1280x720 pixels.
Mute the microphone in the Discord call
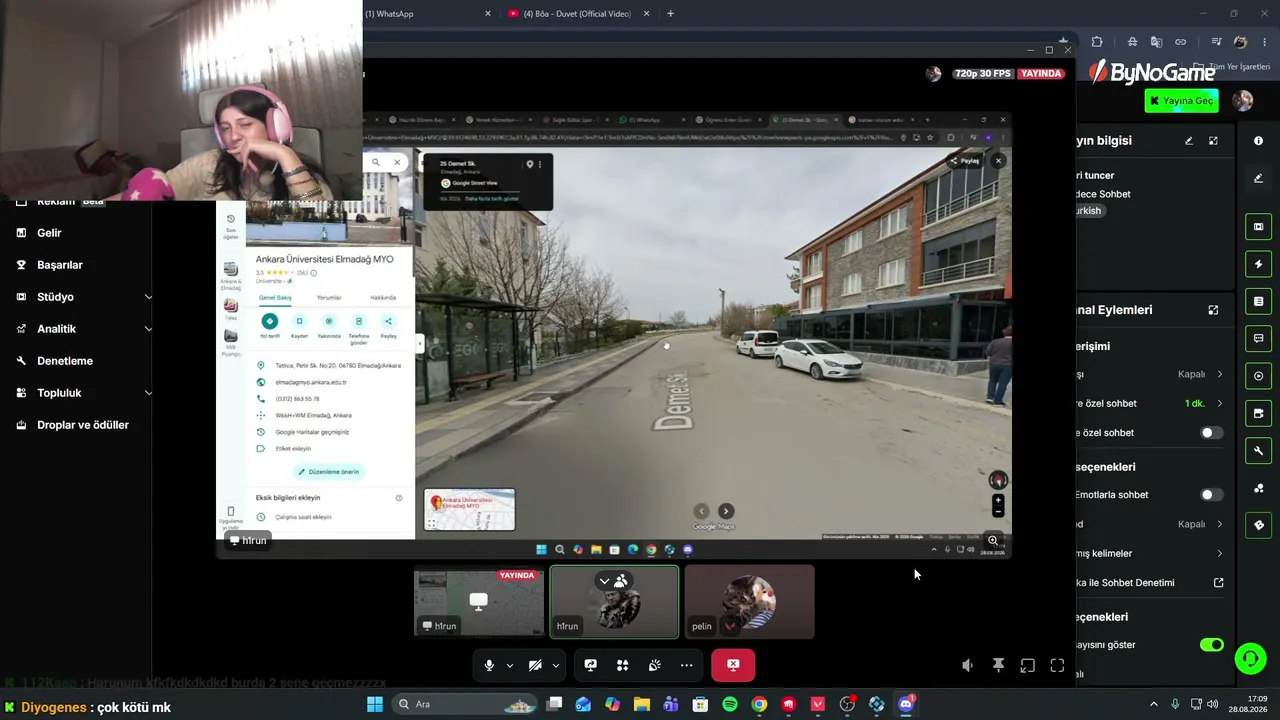point(489,665)
